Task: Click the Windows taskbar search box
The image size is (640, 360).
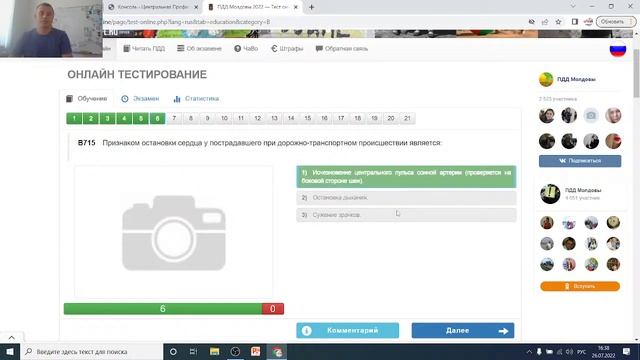Action: tap(91, 351)
